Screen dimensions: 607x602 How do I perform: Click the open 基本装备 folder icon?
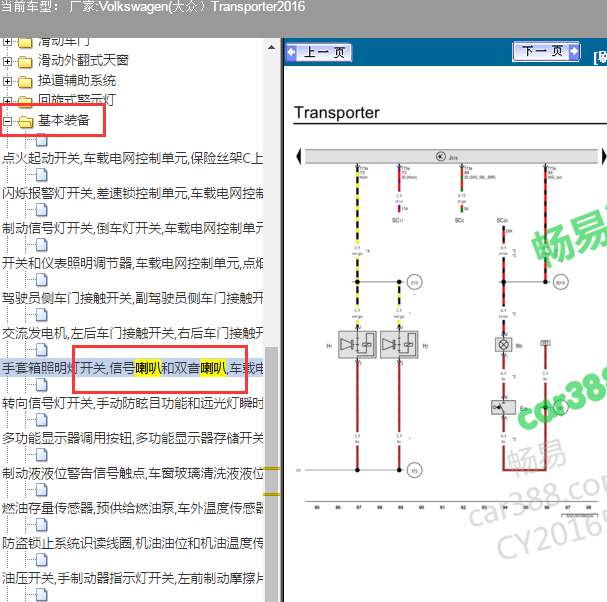tap(26, 122)
